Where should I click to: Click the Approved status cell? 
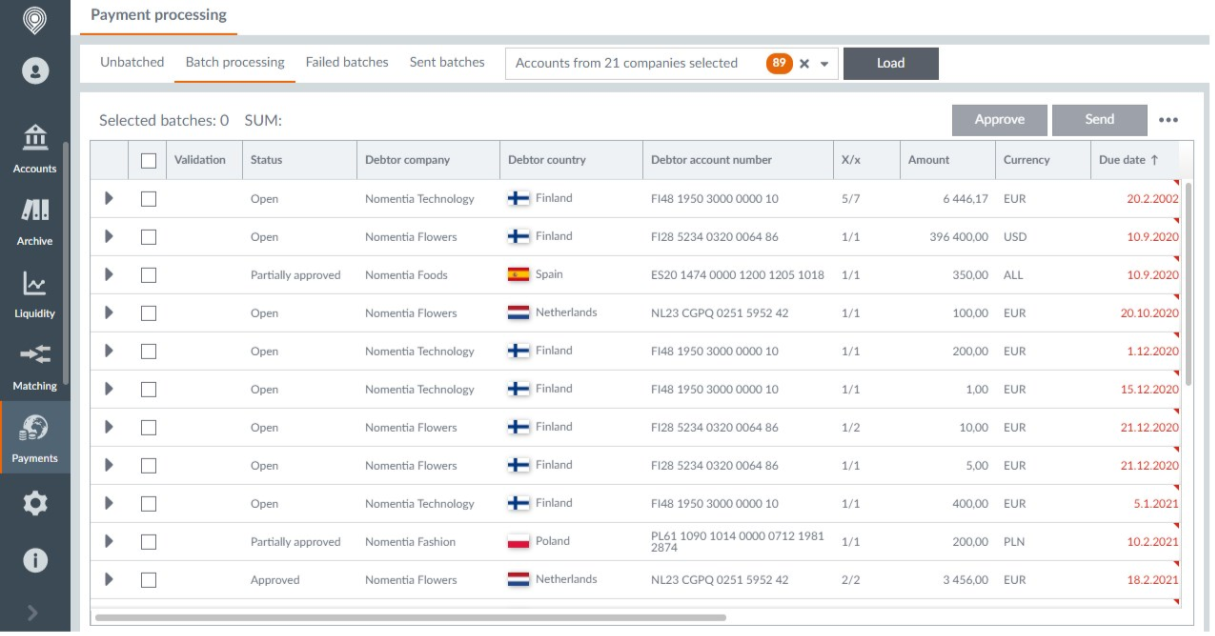coord(275,580)
